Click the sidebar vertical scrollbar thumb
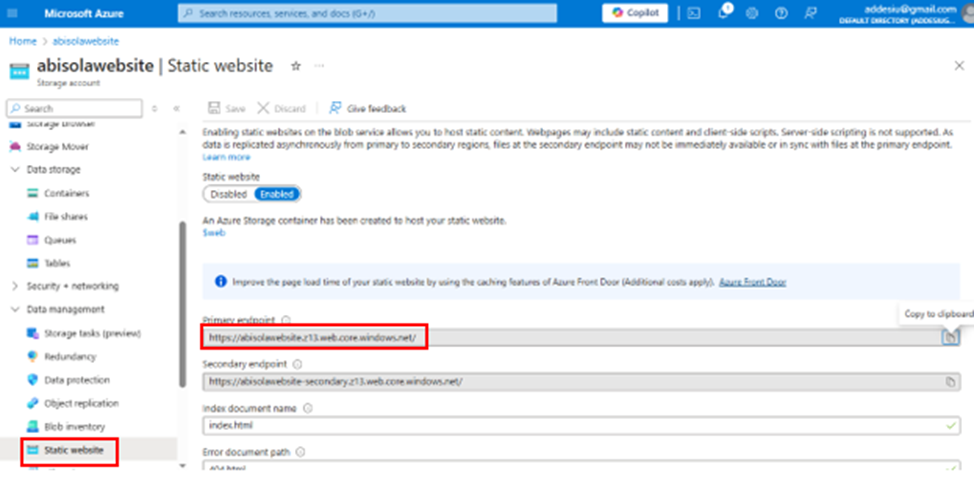The width and height of the screenshot is (974, 481). [x=182, y=305]
